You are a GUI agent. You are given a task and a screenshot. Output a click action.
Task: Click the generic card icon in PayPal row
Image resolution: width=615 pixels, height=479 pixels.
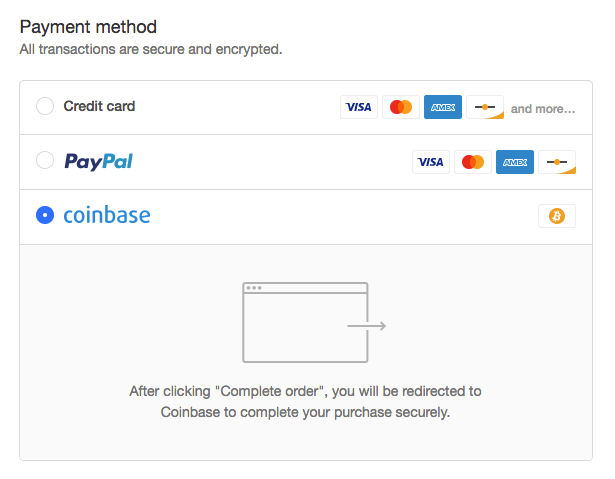(x=557, y=162)
